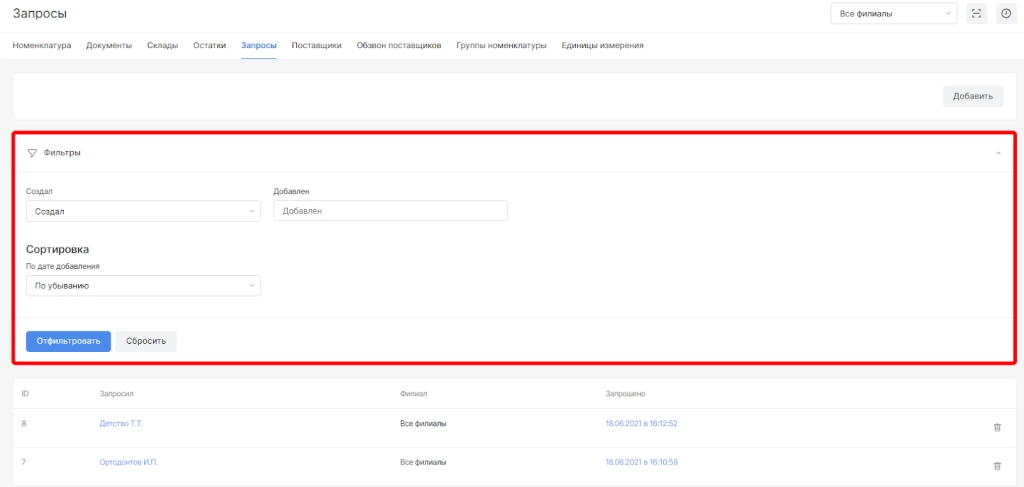Switch to the Документы tab
Image resolution: width=1024 pixels, height=487 pixels.
[109, 46]
